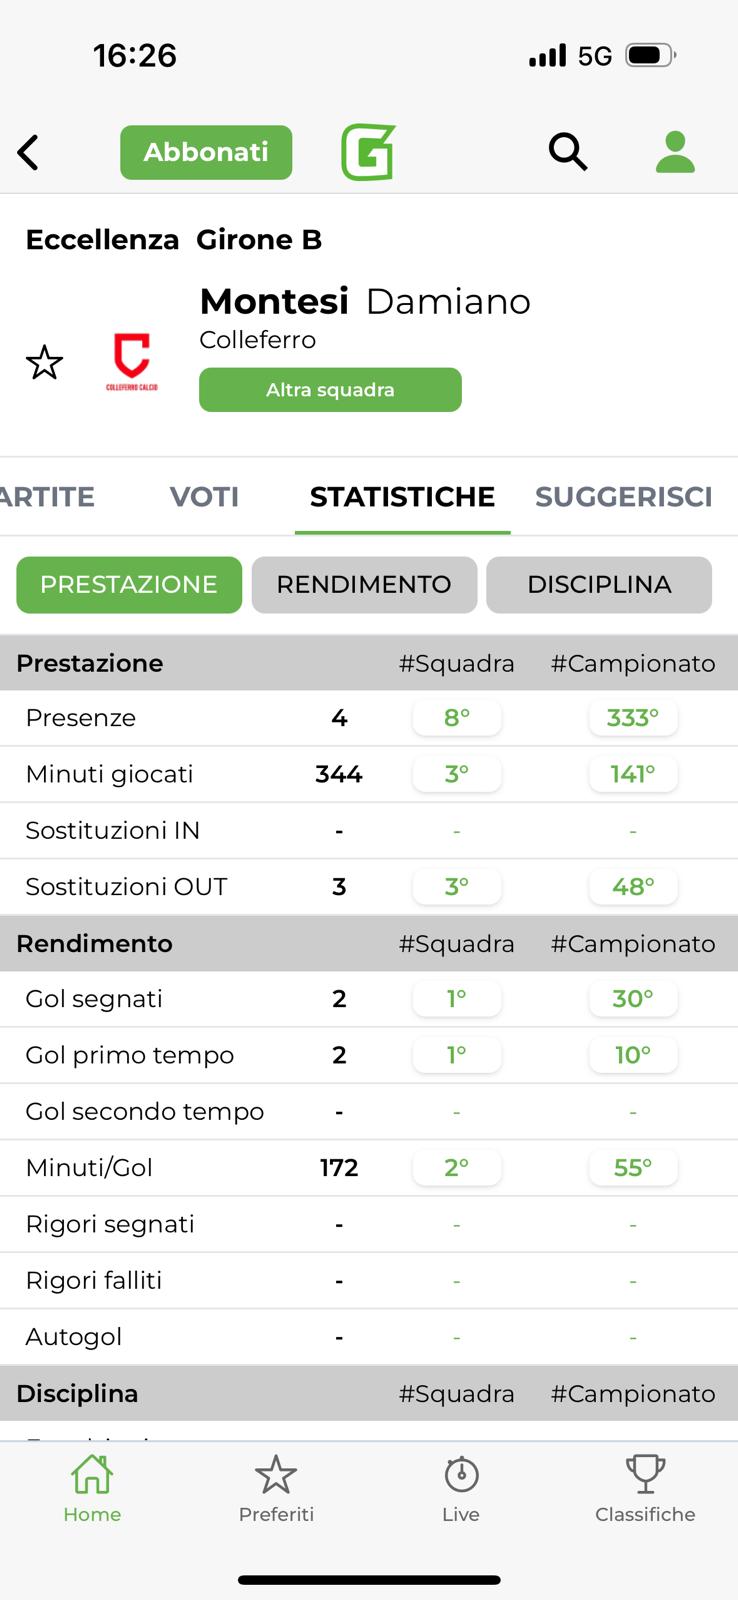This screenshot has width=738, height=1600.
Task: Toggle favorite star for Montesi Damiano
Action: tap(44, 362)
